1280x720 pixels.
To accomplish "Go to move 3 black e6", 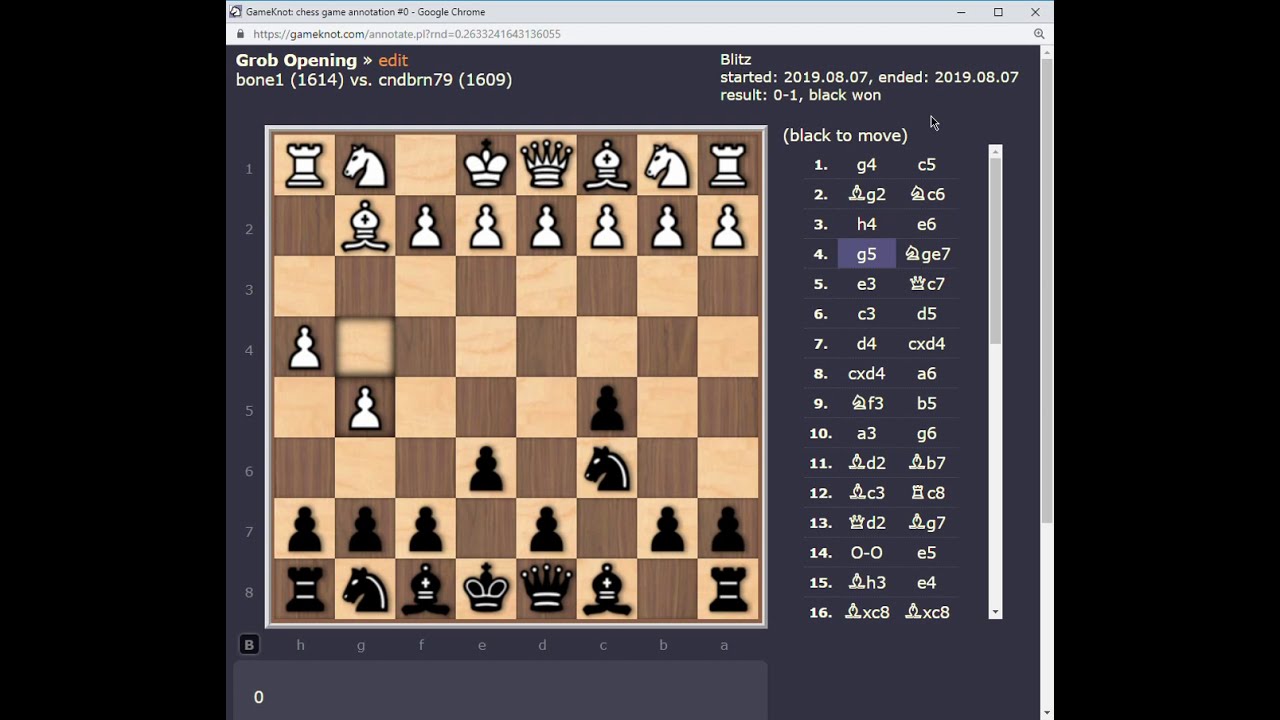I will (x=927, y=224).
